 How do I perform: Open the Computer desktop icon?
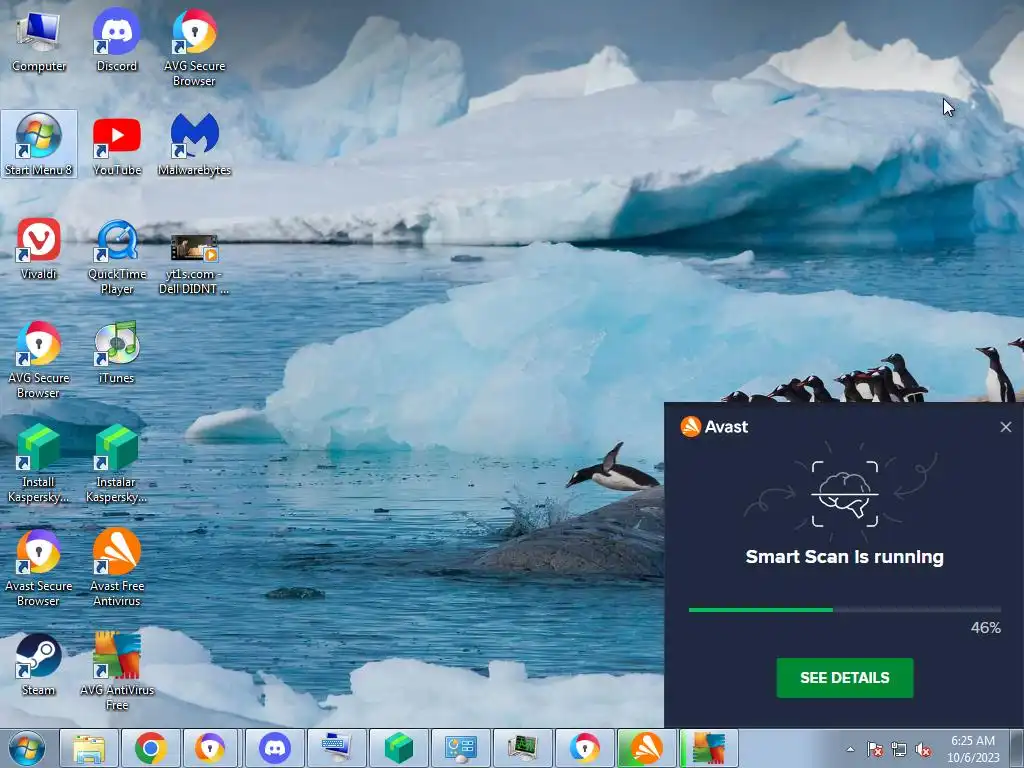point(39,42)
